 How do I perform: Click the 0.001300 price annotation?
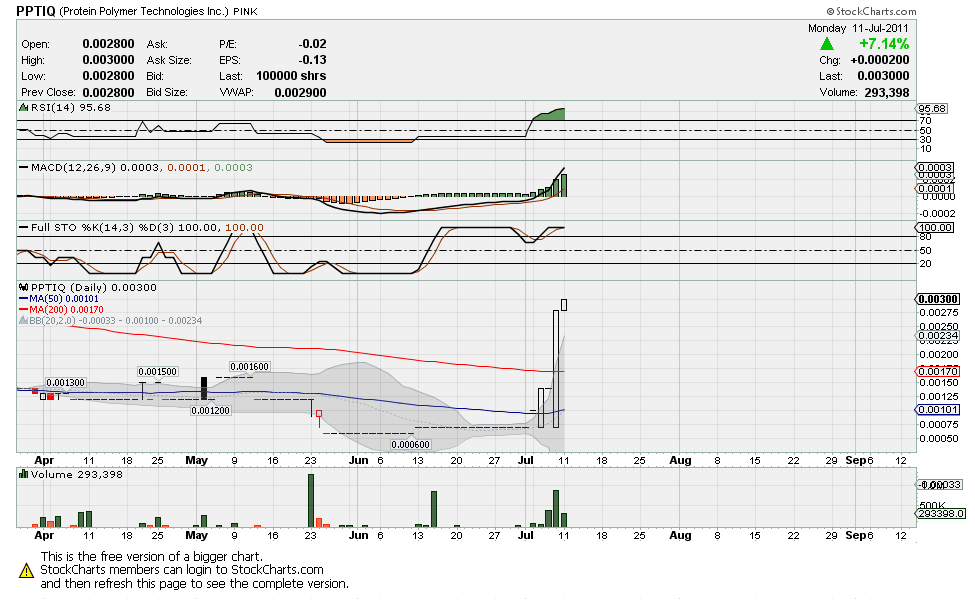click(65, 382)
